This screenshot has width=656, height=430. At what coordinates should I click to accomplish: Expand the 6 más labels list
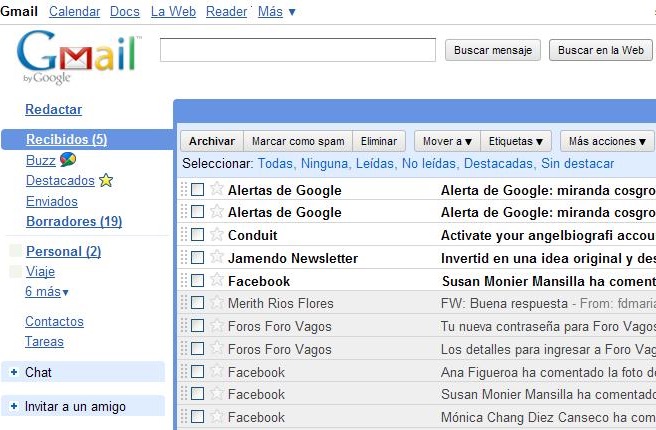tap(46, 292)
